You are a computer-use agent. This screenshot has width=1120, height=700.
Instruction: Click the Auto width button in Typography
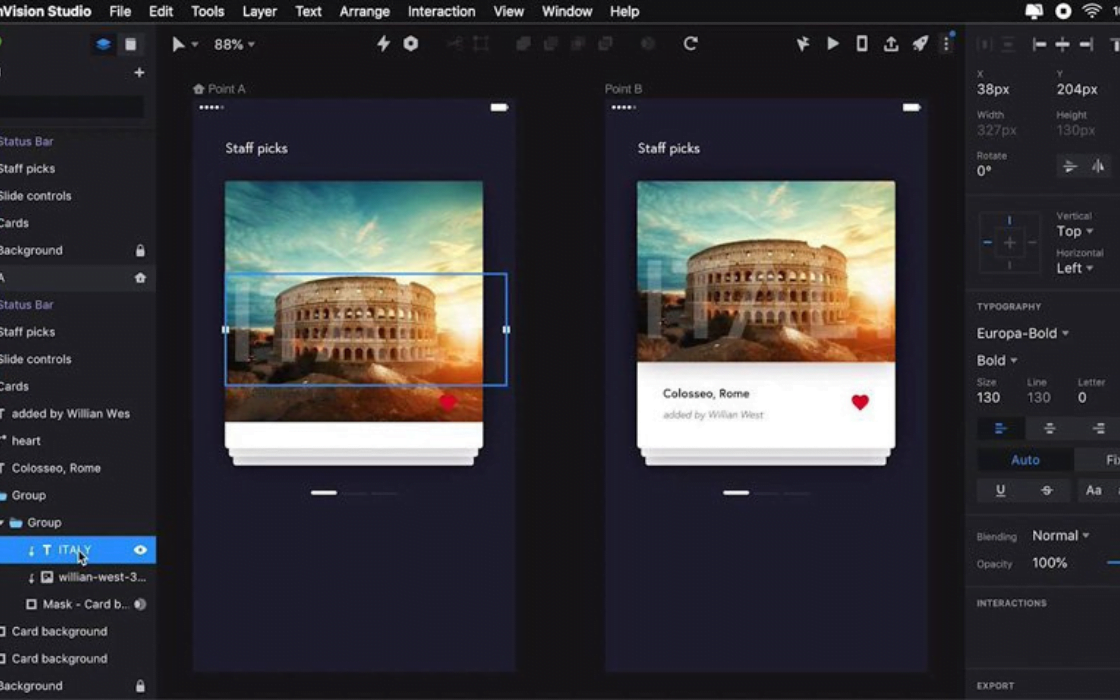pos(1024,459)
